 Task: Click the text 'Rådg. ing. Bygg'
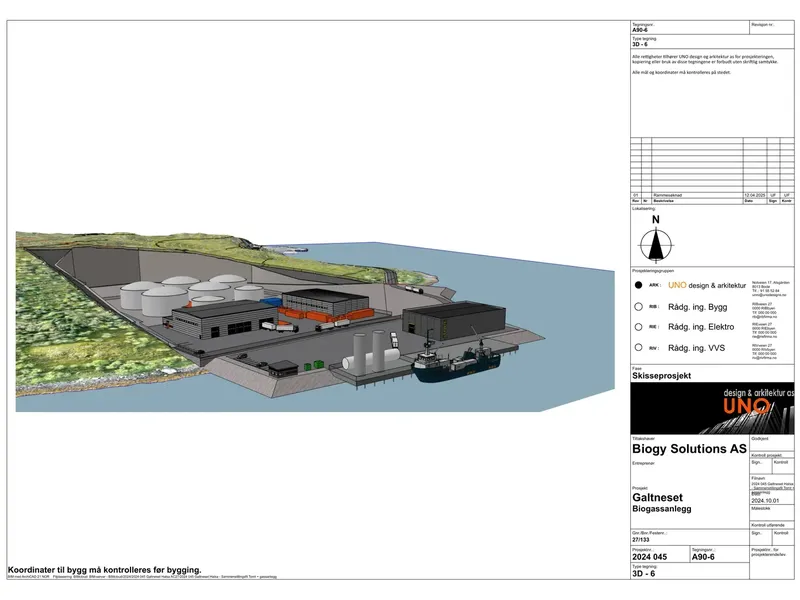coord(697,307)
